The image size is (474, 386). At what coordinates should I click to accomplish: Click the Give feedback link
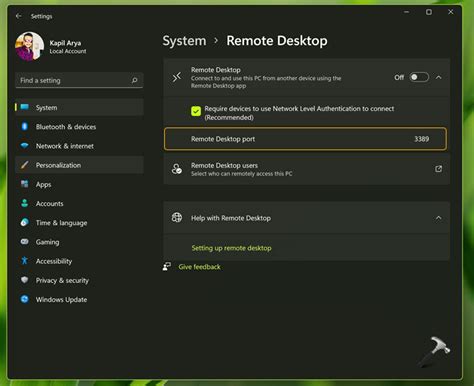(199, 267)
